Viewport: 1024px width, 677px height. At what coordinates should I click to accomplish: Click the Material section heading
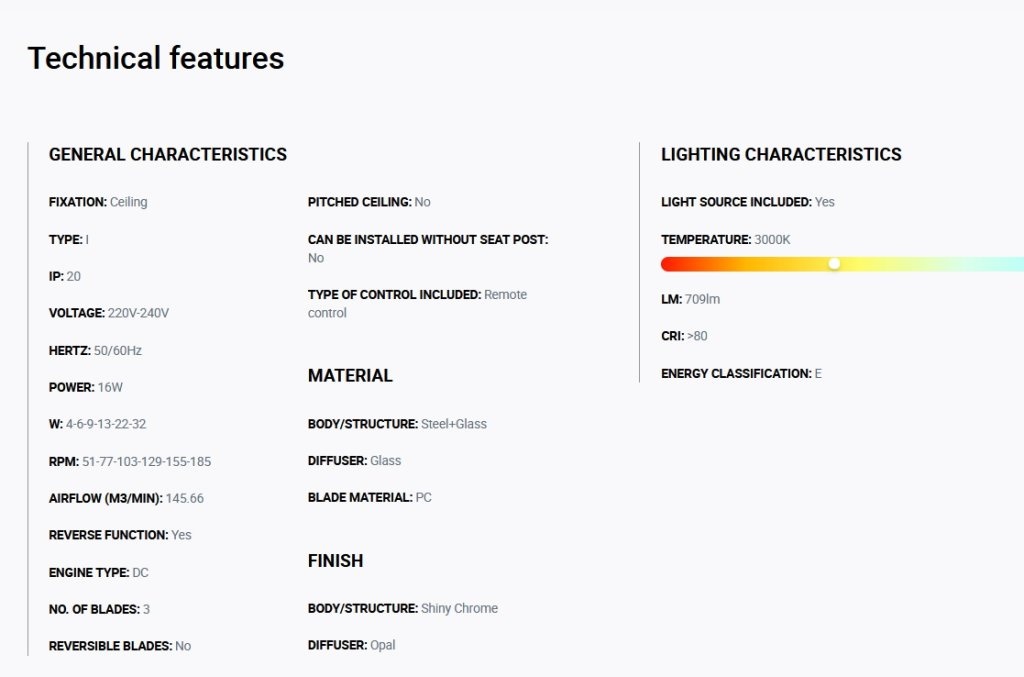coord(350,375)
